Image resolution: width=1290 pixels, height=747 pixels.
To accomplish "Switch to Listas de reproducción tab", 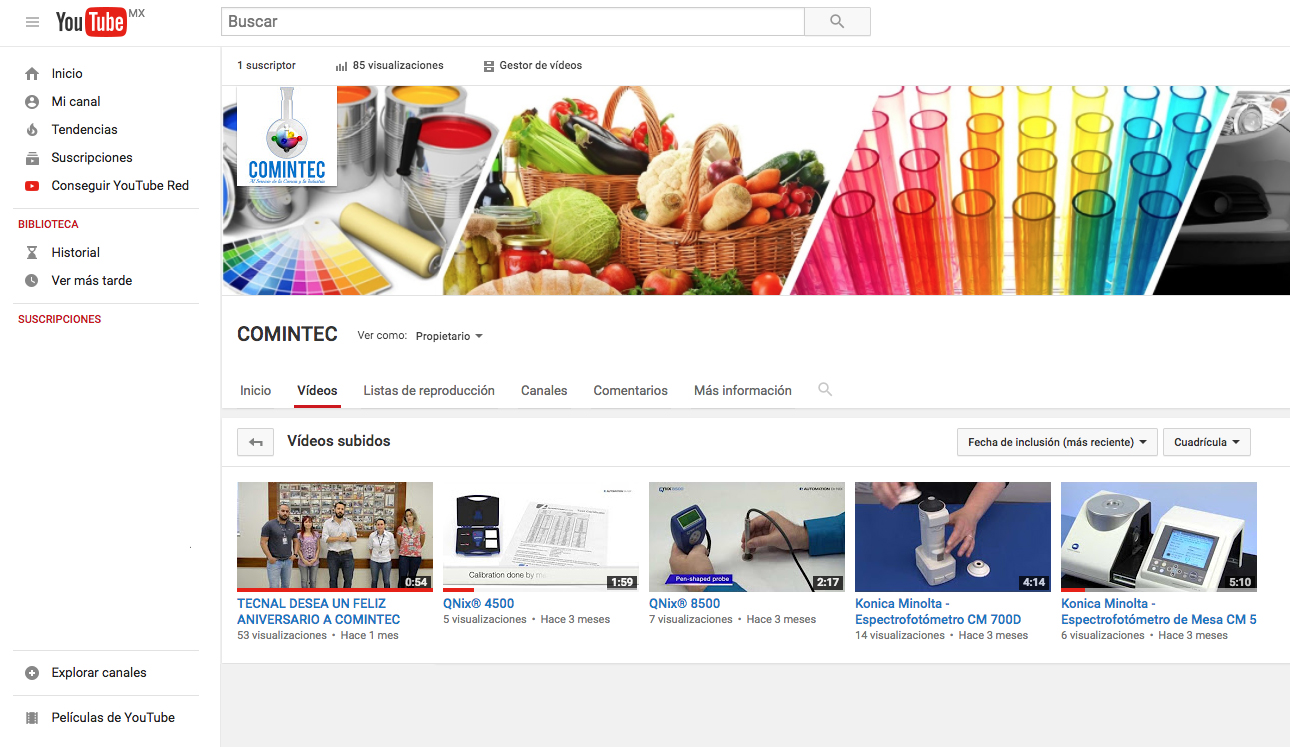I will click(429, 391).
